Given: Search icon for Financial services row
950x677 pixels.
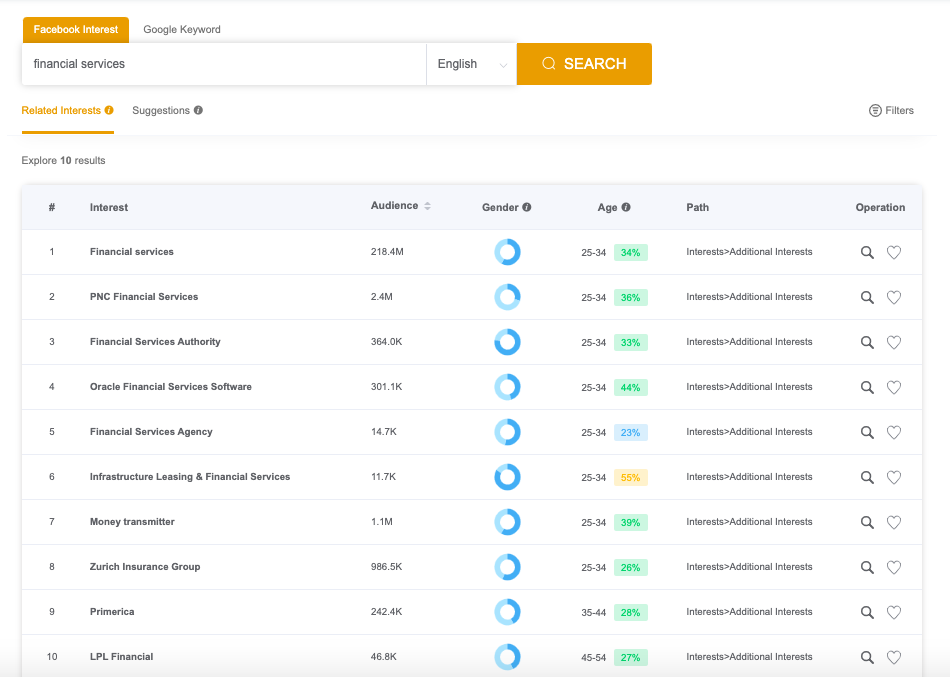Looking at the screenshot, I should click(867, 252).
